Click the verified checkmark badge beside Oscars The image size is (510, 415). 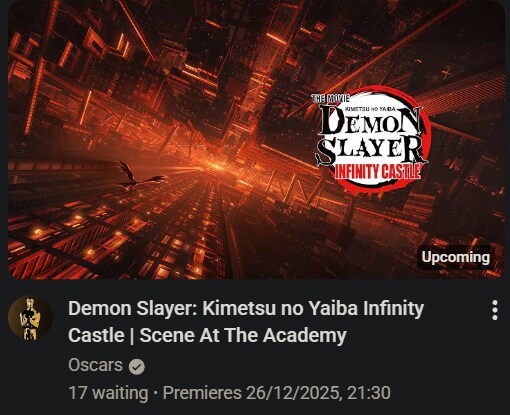137,367
